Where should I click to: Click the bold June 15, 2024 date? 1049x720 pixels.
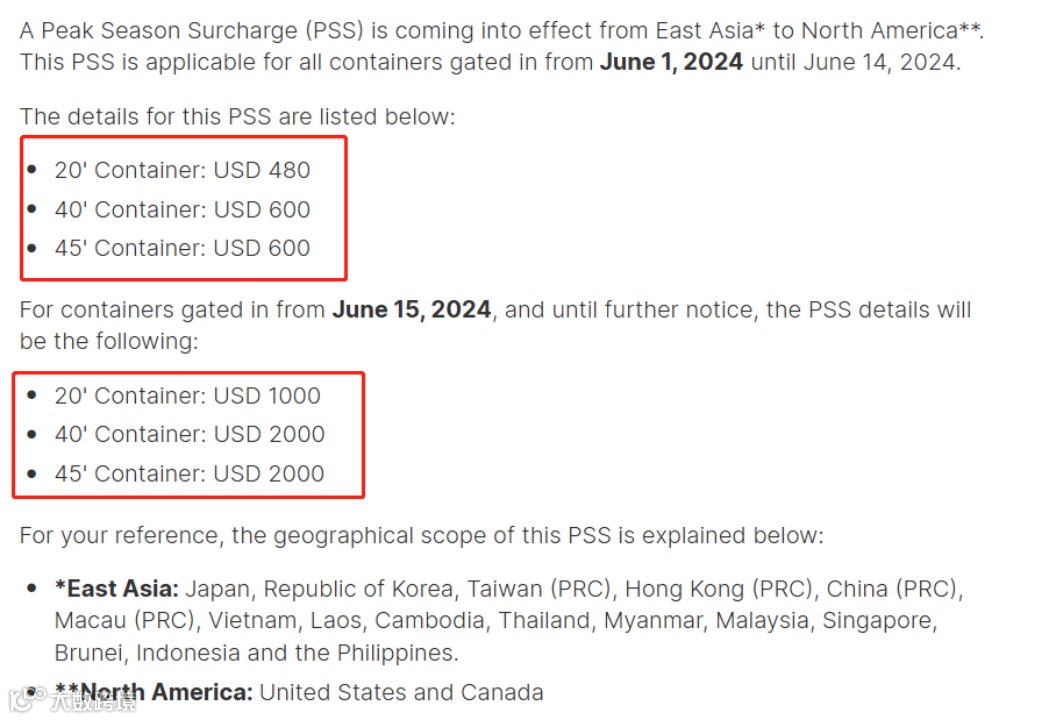coord(411,310)
